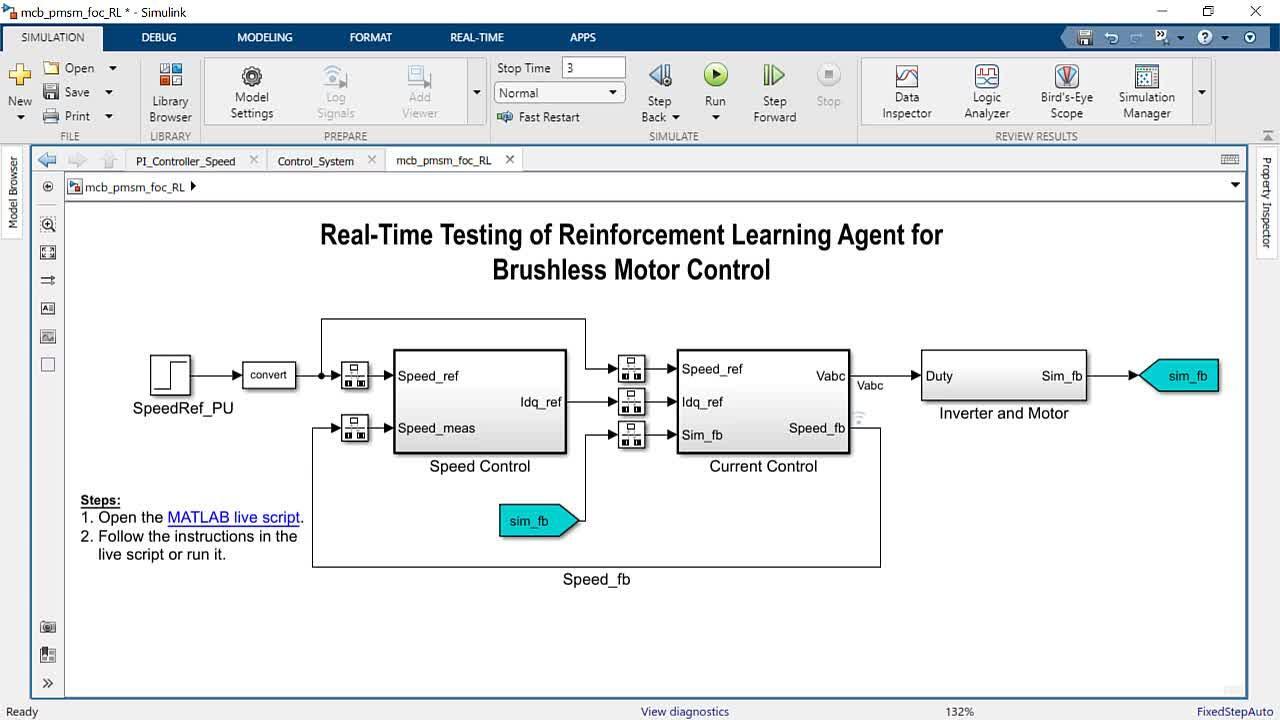
Task: Click the Run simulation button
Action: (x=715, y=76)
